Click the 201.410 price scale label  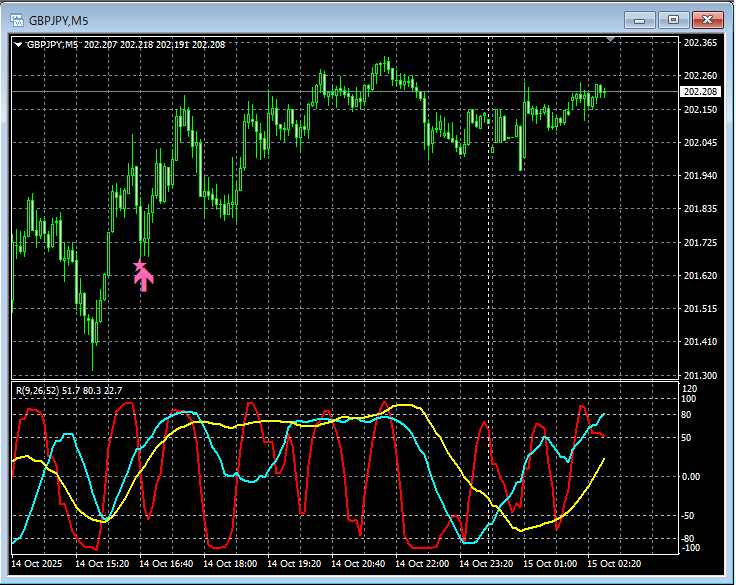click(x=700, y=342)
